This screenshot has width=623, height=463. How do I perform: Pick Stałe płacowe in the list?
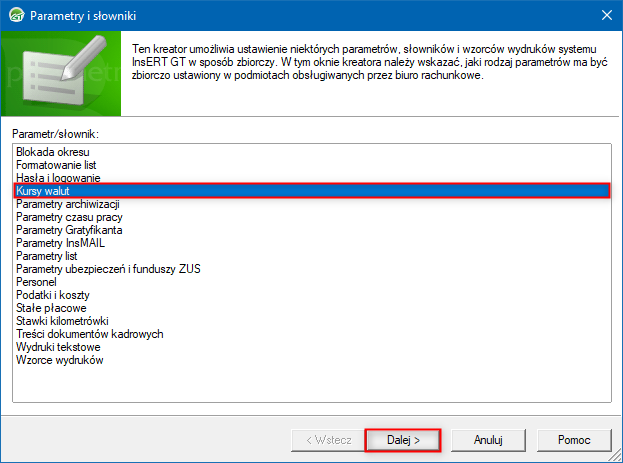tap(312, 308)
